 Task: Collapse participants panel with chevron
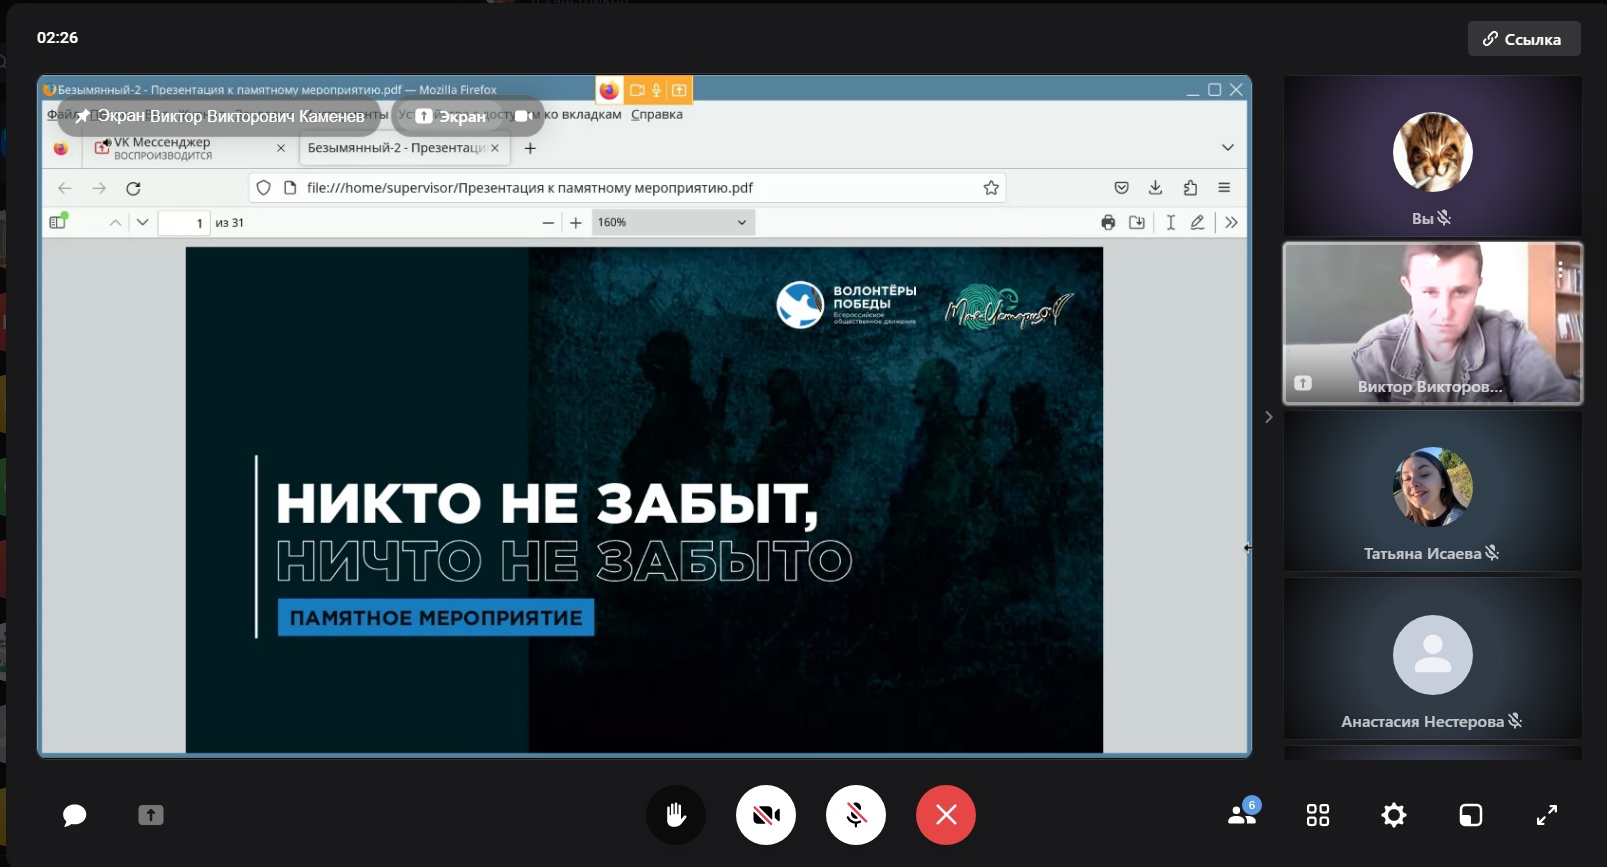click(1268, 417)
